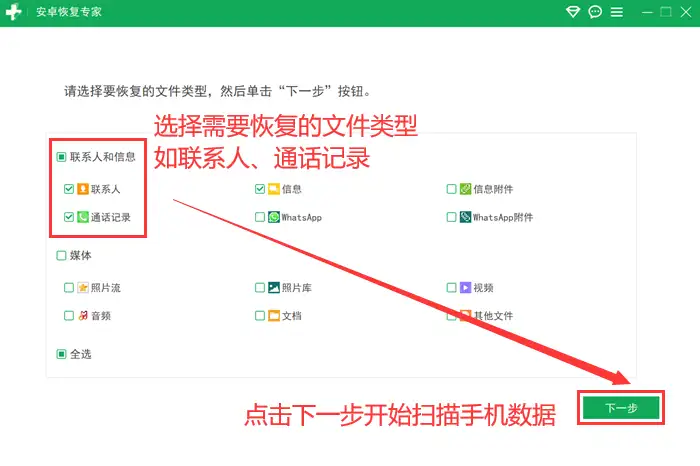Image resolution: width=700 pixels, height=466 pixels.
Task: Check the 照片库 checkbox
Action: tap(260, 287)
